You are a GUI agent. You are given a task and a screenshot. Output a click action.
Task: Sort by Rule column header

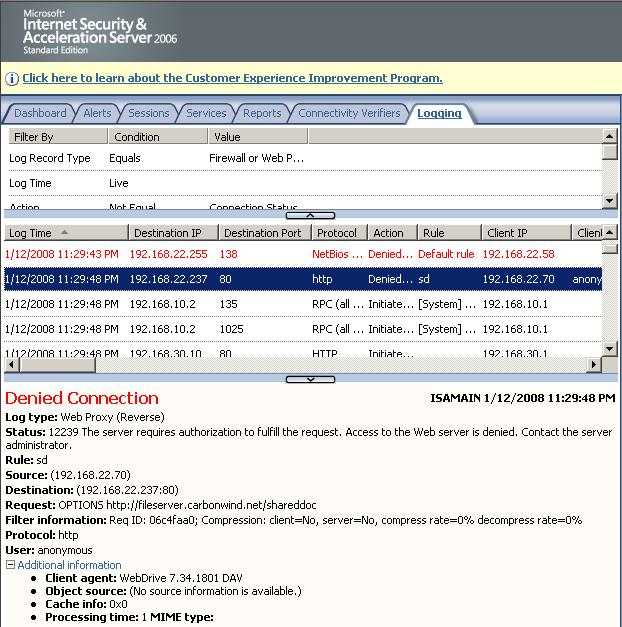(x=449, y=233)
